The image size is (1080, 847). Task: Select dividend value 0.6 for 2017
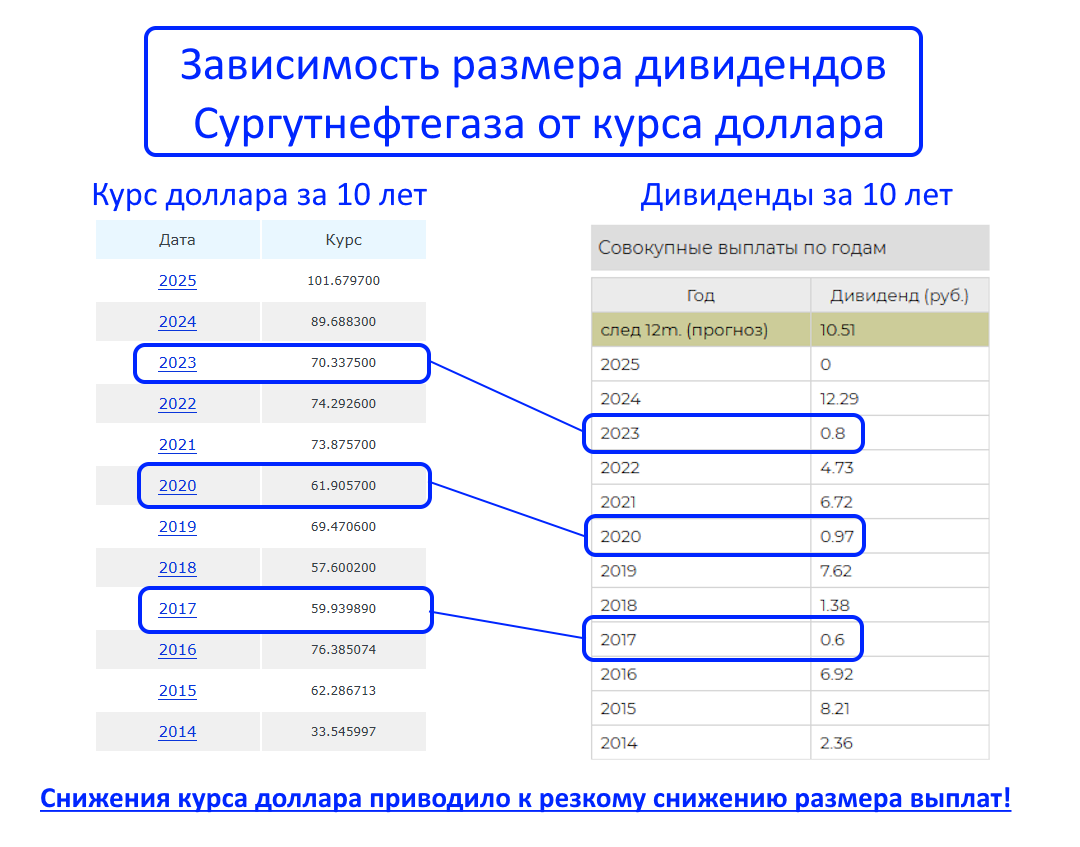(x=832, y=640)
